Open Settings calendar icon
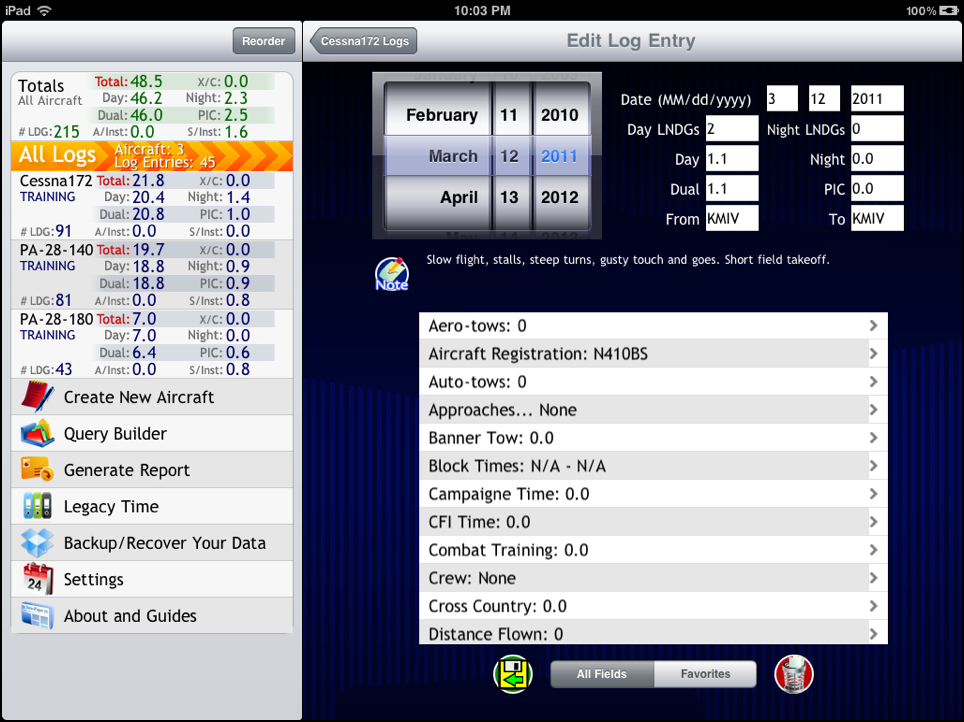The height and width of the screenshot is (722, 964). (38, 580)
